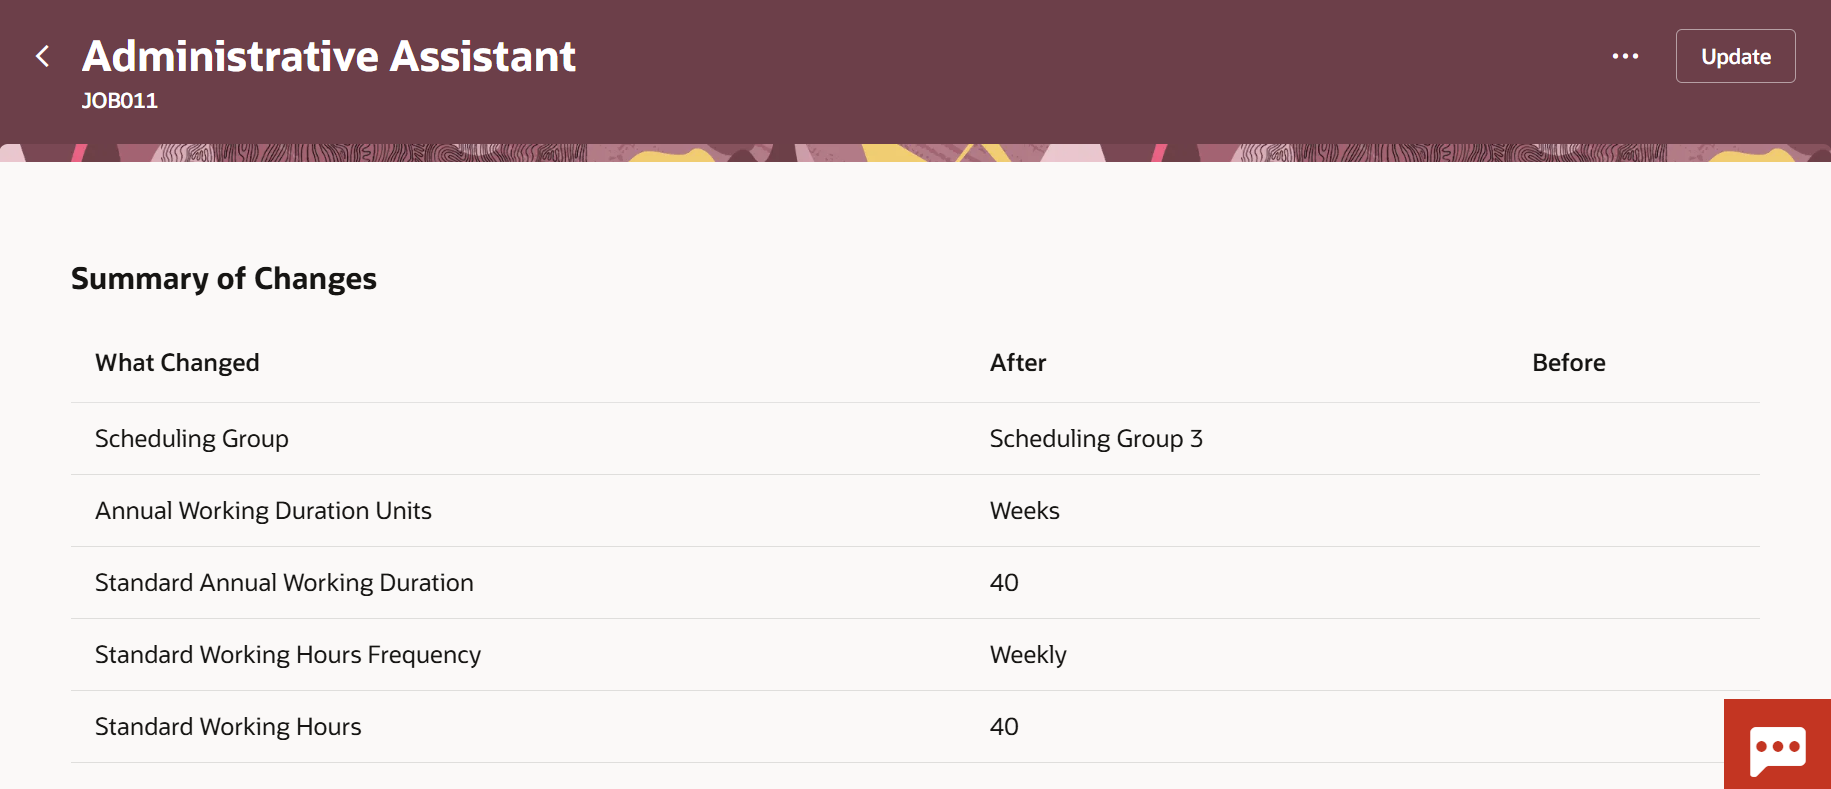Click the After column header
This screenshot has height=789, width=1831.
pyautogui.click(x=1017, y=363)
